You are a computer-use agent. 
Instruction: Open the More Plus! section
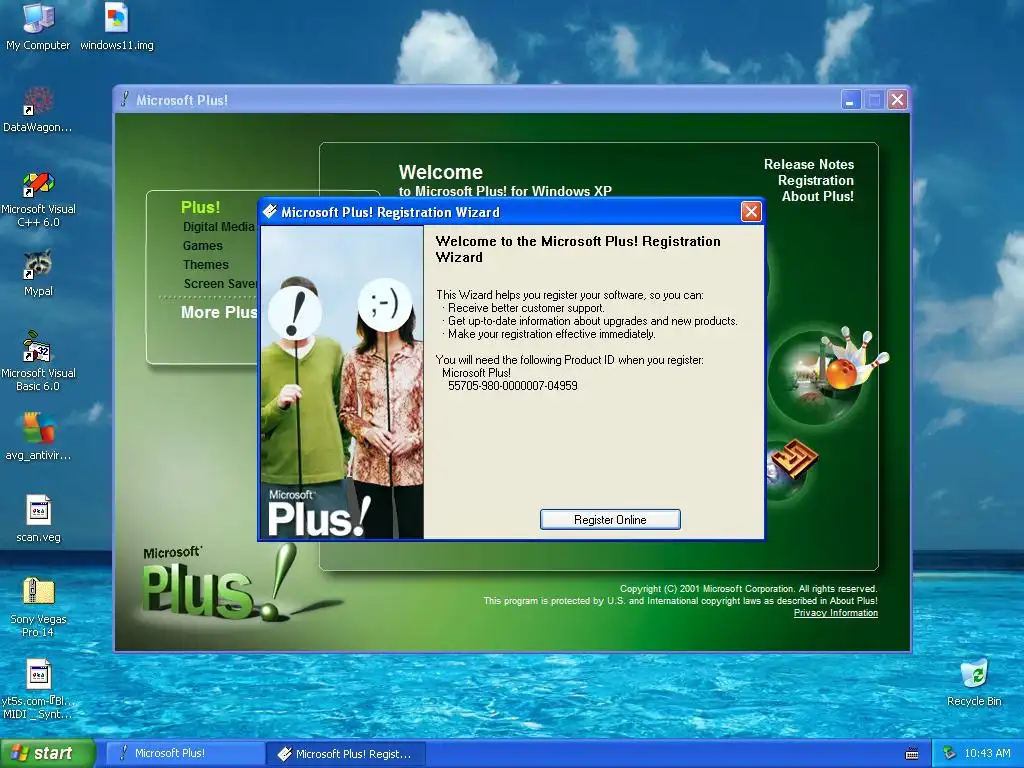tap(219, 312)
